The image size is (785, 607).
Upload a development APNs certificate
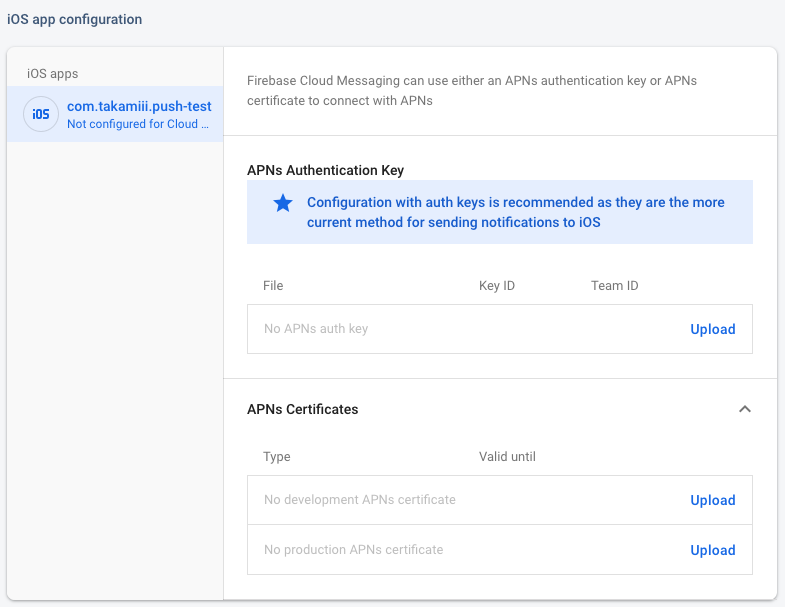(x=712, y=500)
